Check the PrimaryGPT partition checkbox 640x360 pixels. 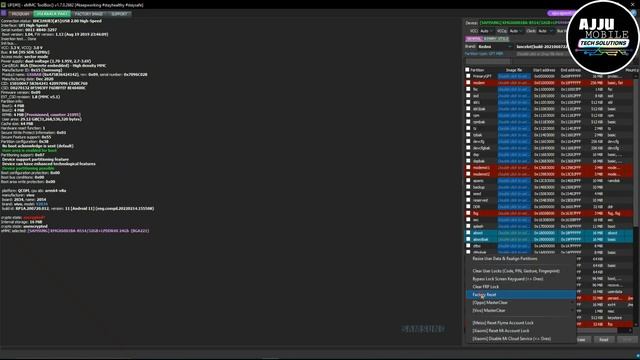(x=468, y=76)
